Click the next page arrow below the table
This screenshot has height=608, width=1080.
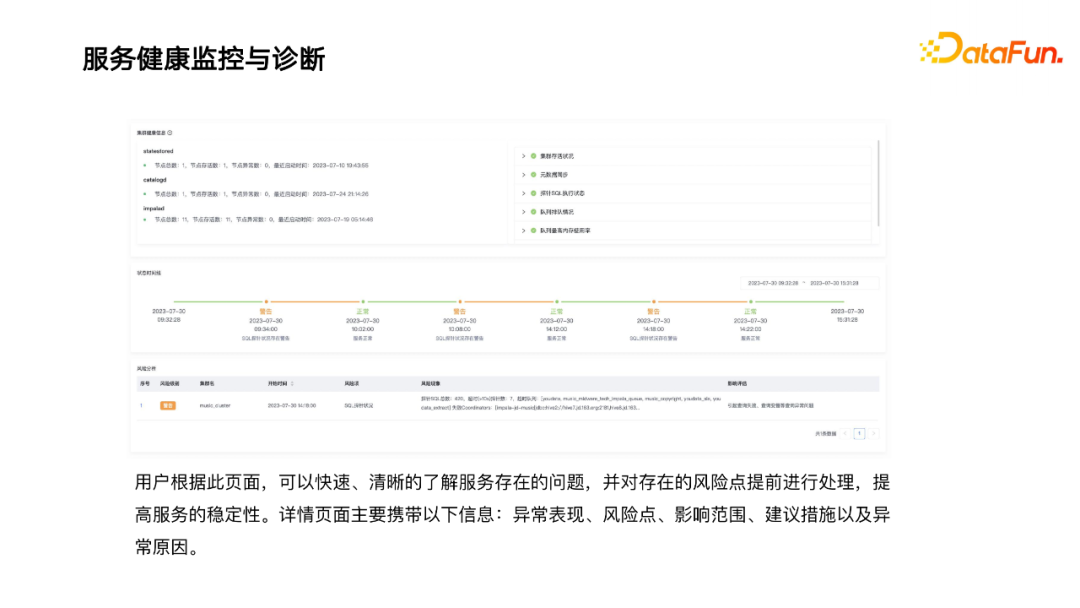pos(872,433)
